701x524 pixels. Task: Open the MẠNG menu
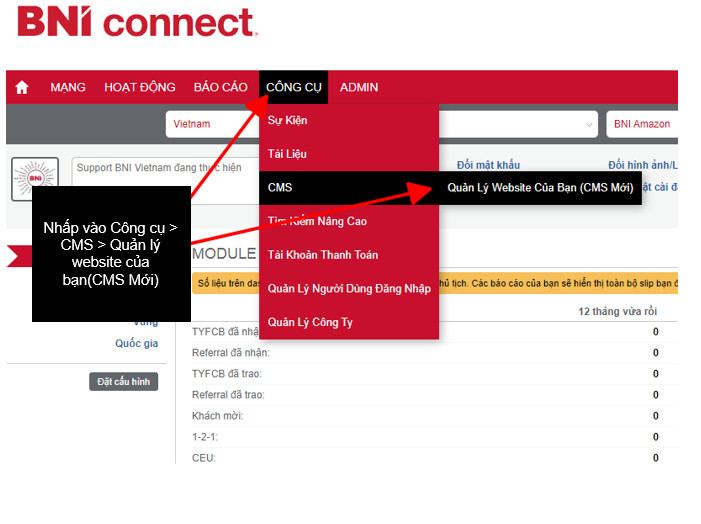68,87
